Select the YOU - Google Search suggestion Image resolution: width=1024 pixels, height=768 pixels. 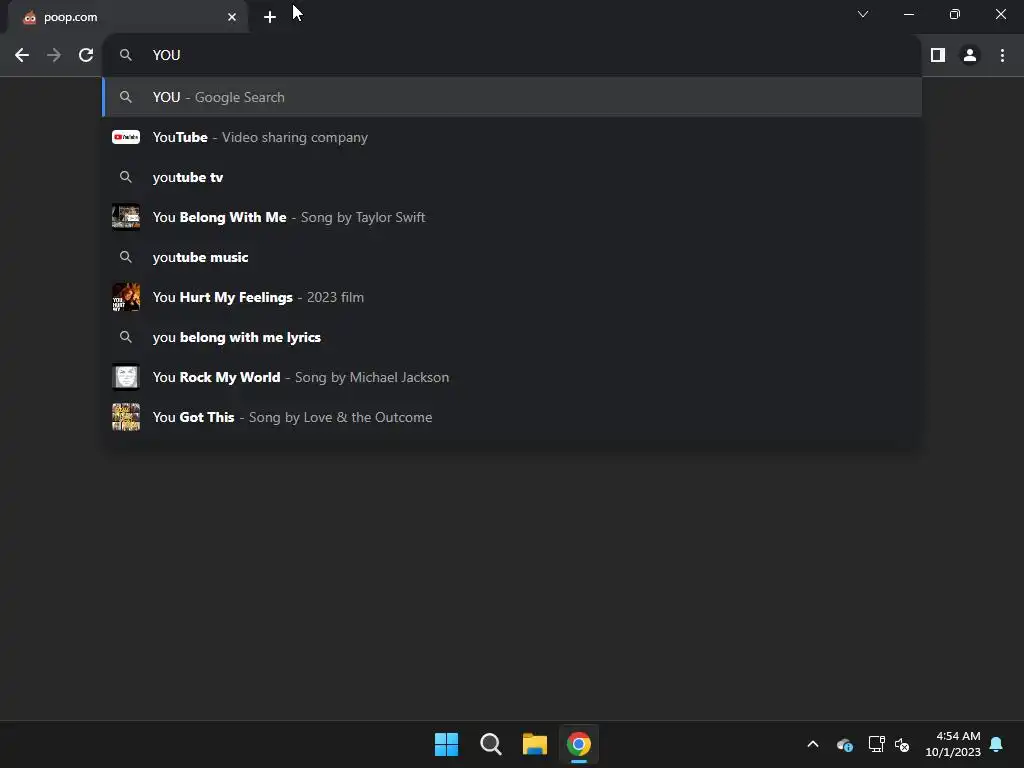pyautogui.click(x=512, y=97)
